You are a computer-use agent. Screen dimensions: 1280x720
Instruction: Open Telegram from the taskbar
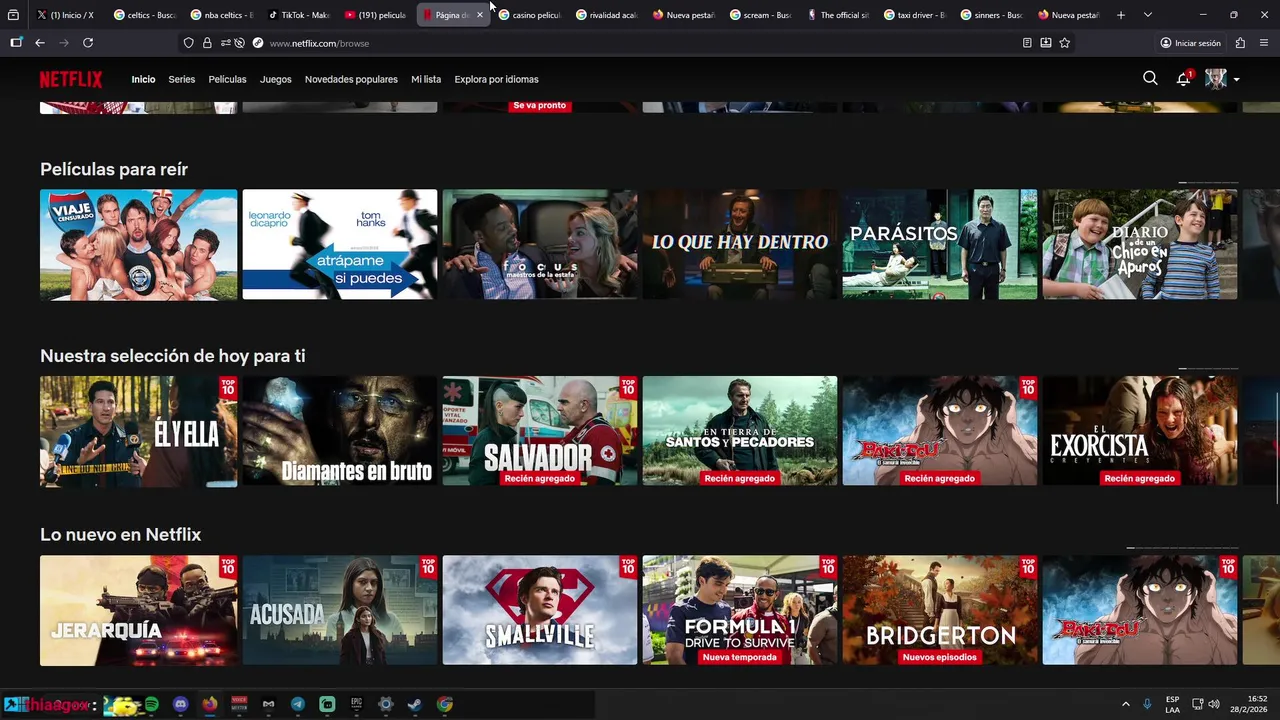298,704
